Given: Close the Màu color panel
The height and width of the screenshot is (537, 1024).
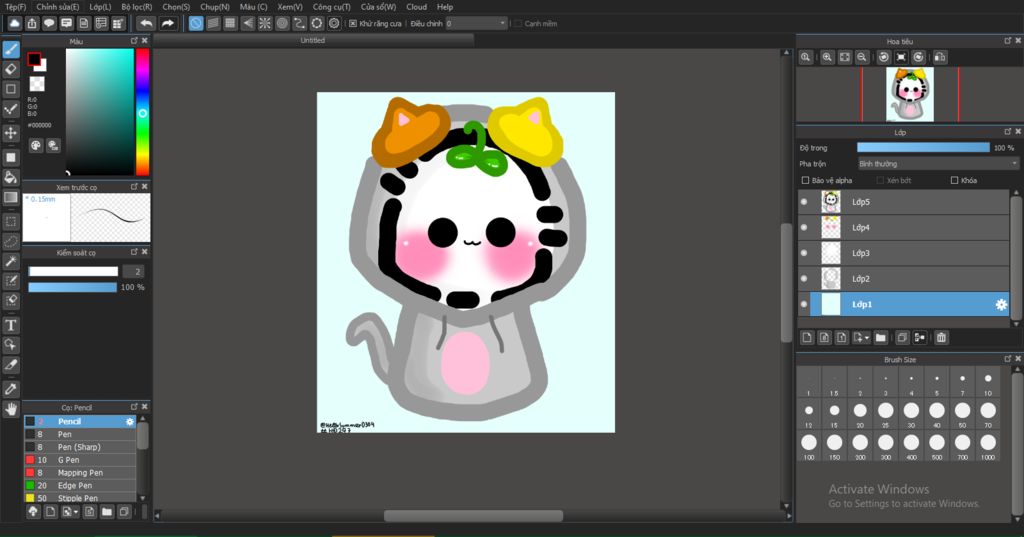Looking at the screenshot, I should (145, 41).
